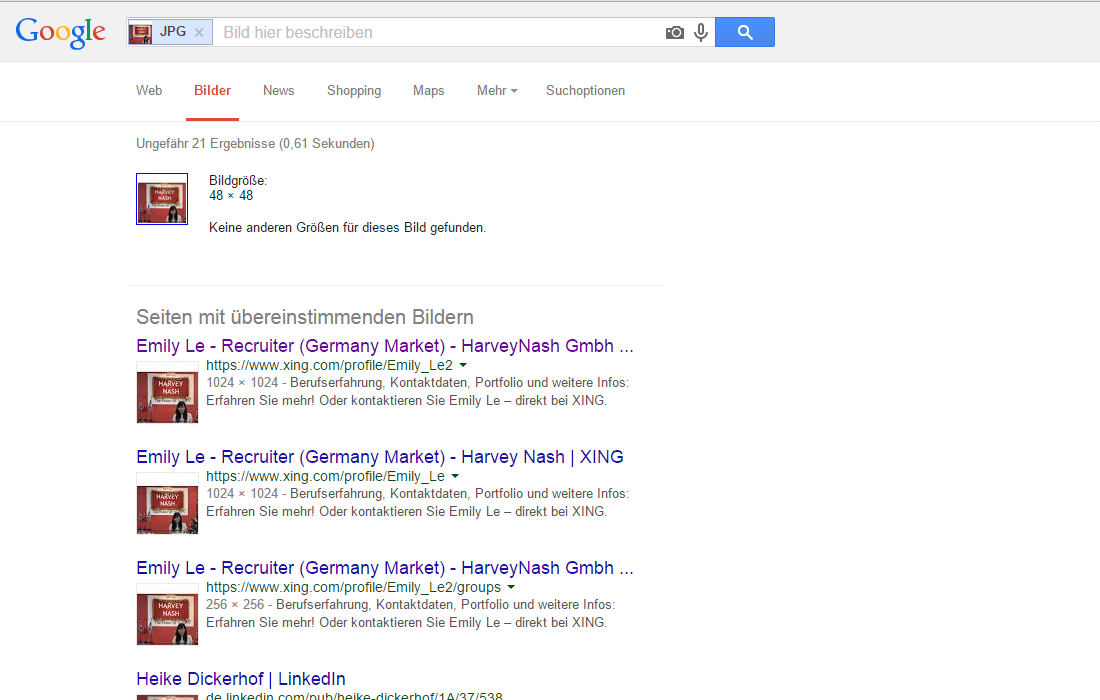This screenshot has width=1100, height=700.
Task: Expand the Mehr dropdown menu
Action: (x=497, y=90)
